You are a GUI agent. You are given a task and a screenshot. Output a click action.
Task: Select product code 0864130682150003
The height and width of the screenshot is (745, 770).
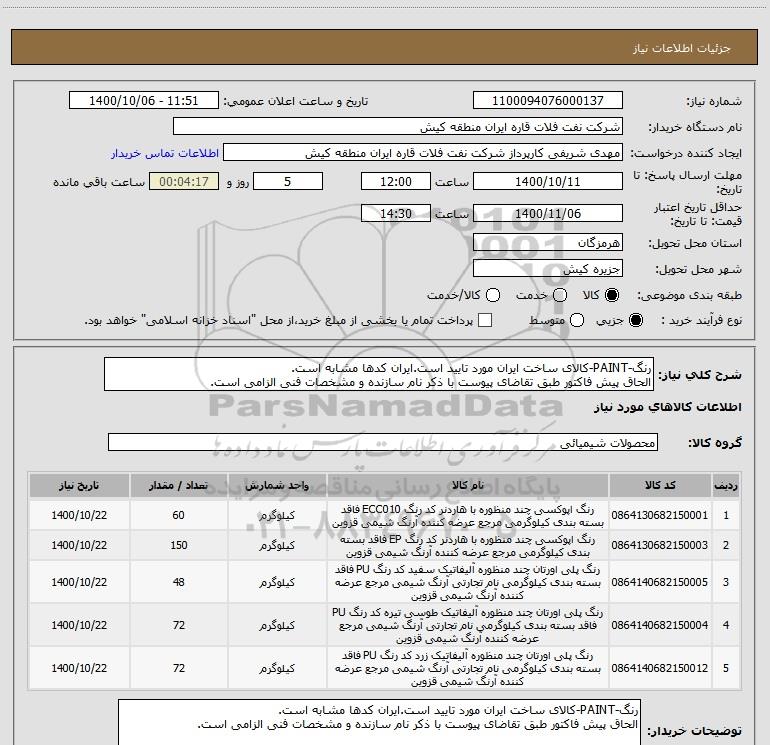pos(660,545)
